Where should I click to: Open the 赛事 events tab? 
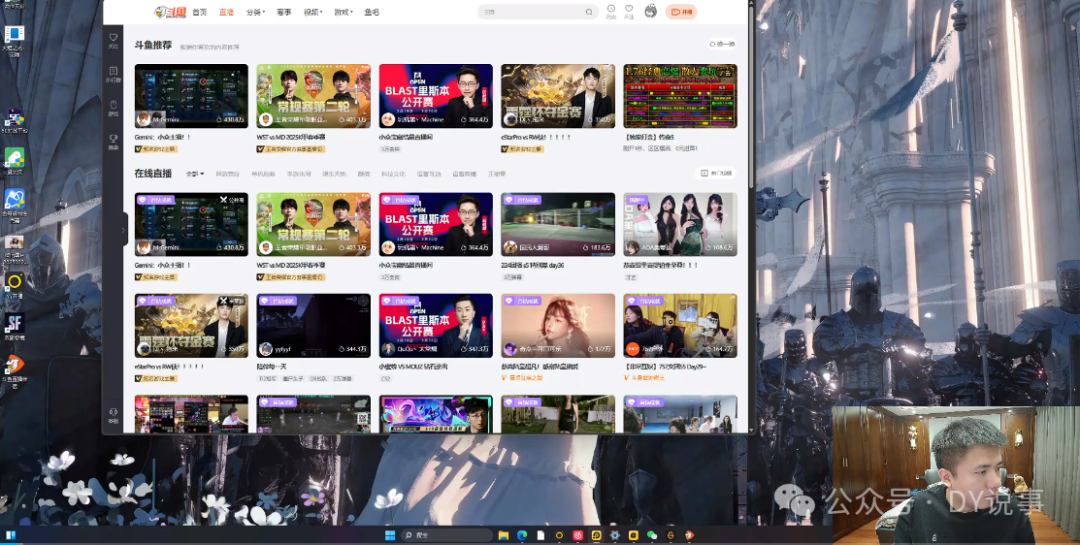284,12
